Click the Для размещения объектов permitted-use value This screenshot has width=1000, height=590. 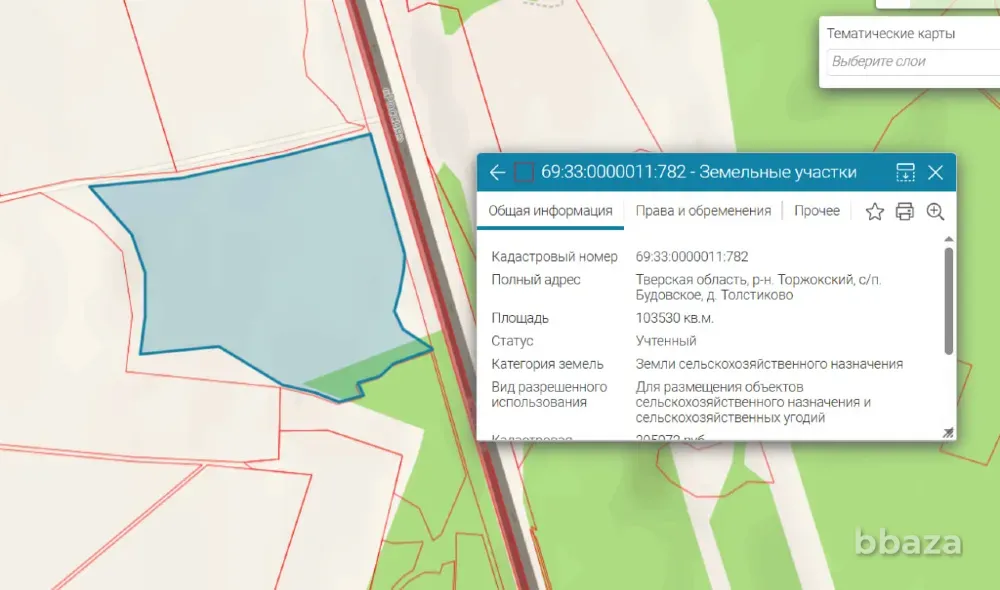(x=753, y=402)
